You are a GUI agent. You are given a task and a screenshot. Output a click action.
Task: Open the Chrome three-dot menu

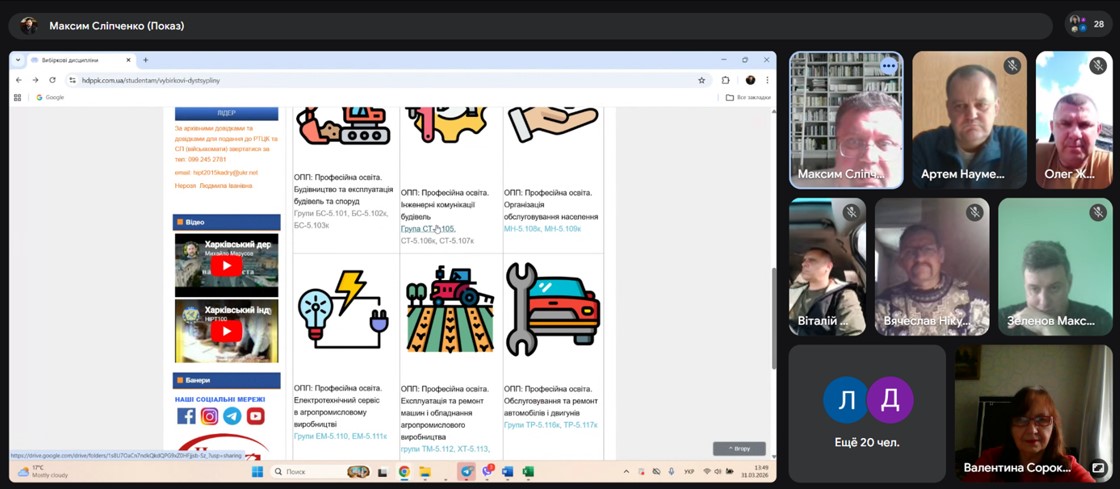tap(767, 80)
